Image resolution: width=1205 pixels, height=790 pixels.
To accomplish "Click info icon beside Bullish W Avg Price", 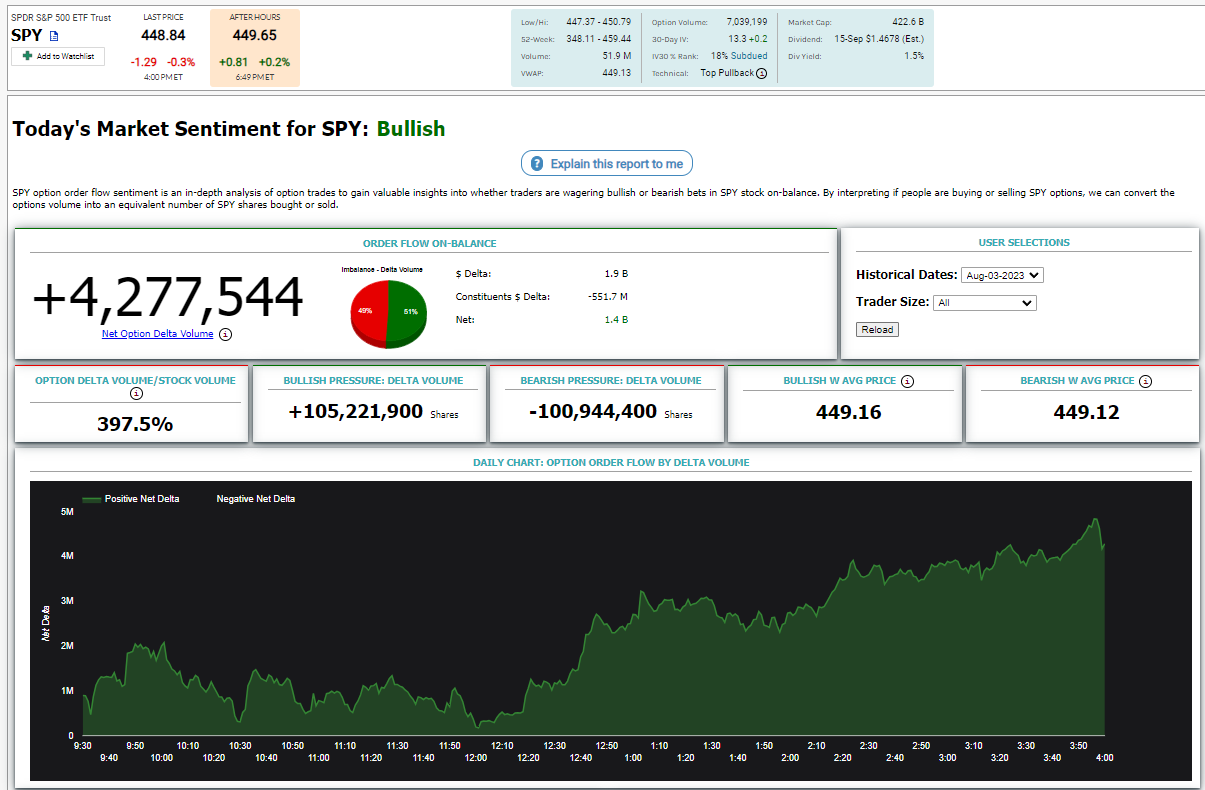I will [x=907, y=381].
